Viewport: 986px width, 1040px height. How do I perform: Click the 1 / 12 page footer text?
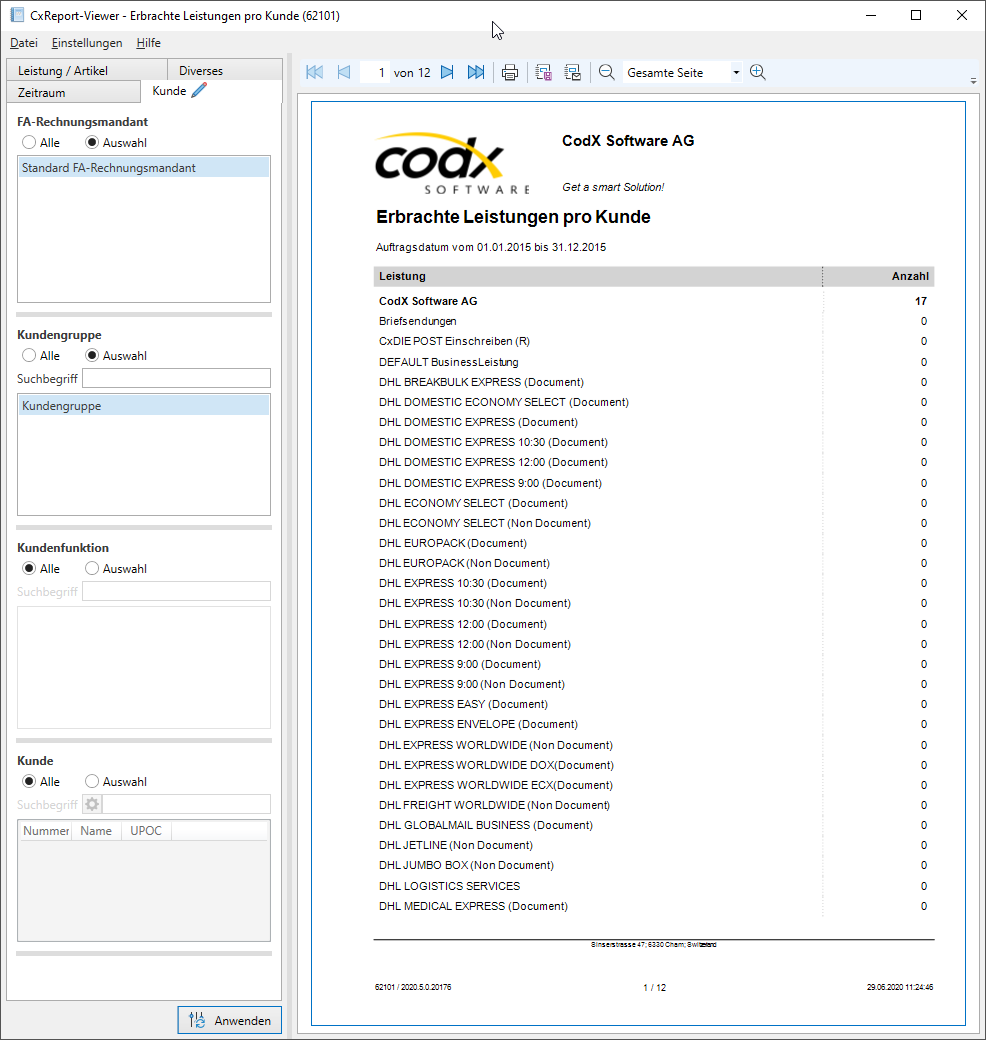point(654,988)
